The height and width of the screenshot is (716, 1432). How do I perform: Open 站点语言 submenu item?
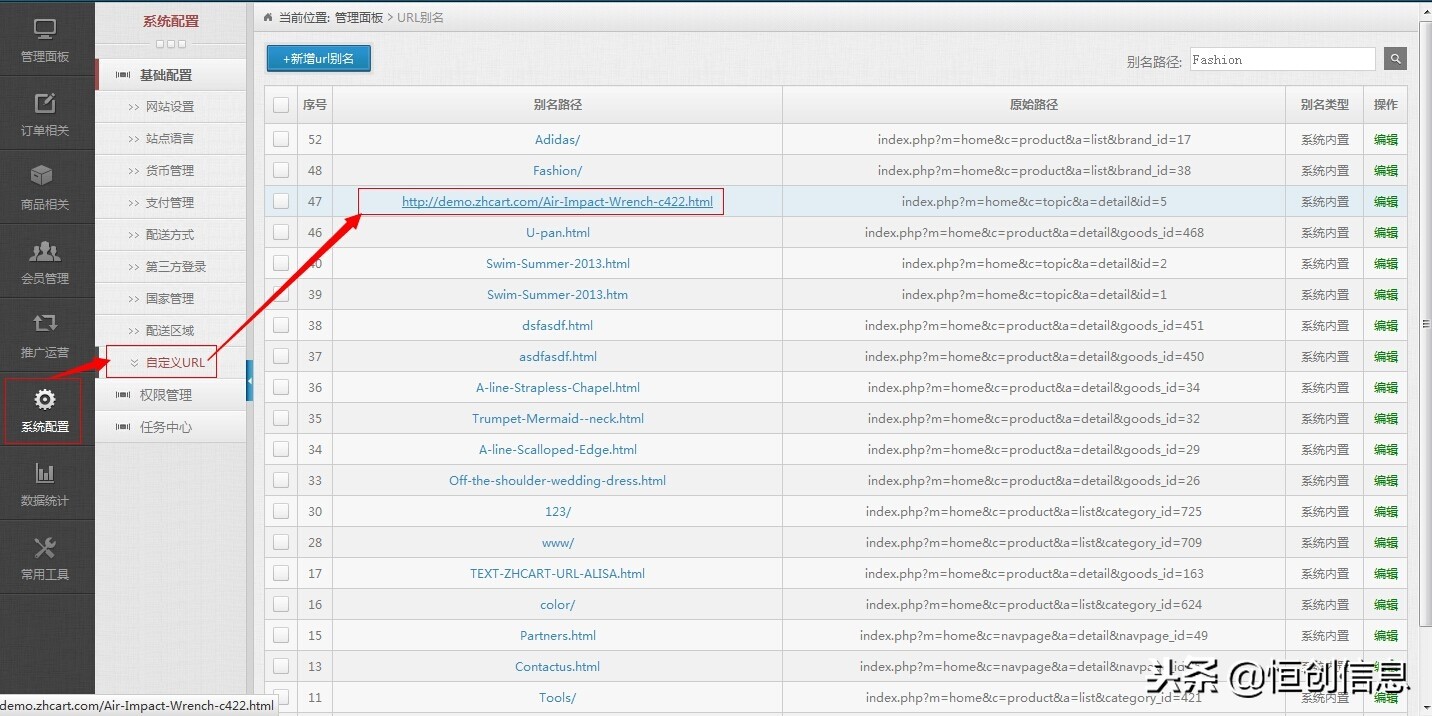point(170,139)
